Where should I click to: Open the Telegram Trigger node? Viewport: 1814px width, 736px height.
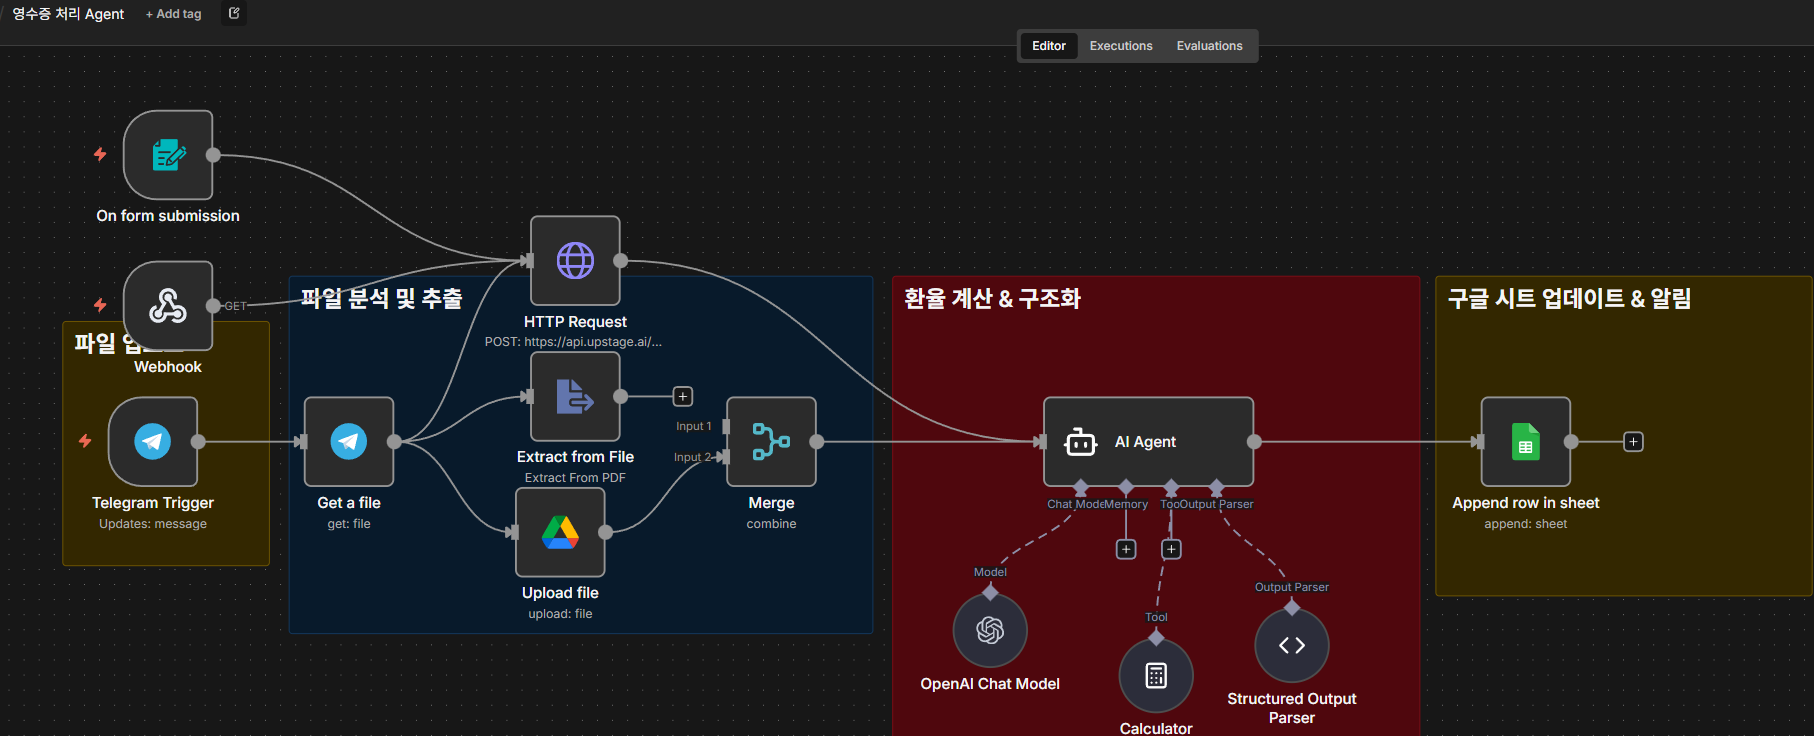click(153, 441)
